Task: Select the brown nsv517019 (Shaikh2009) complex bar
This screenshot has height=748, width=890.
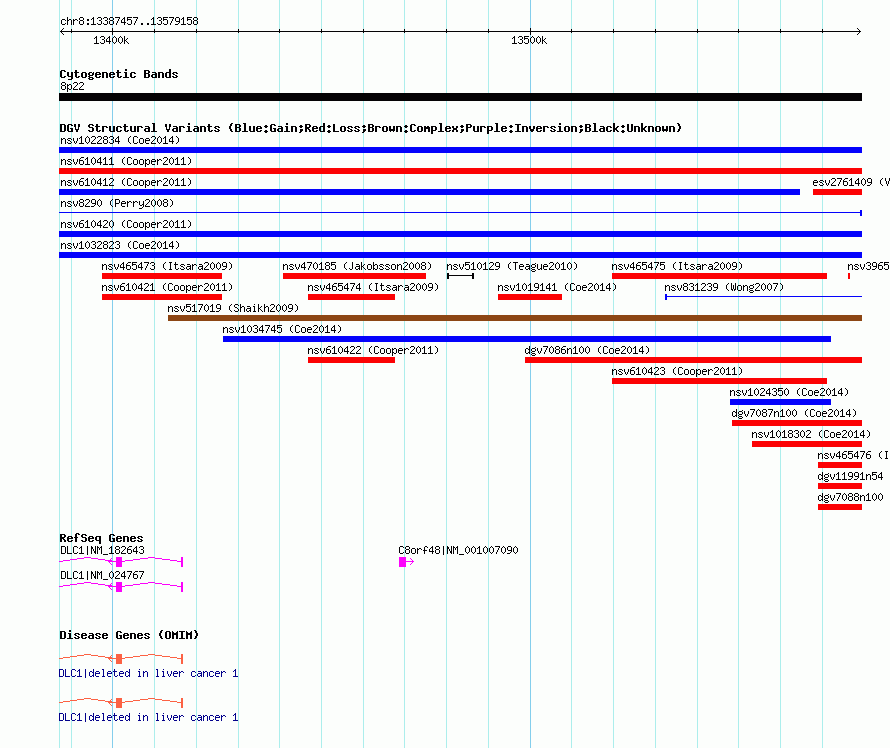Action: click(x=515, y=318)
